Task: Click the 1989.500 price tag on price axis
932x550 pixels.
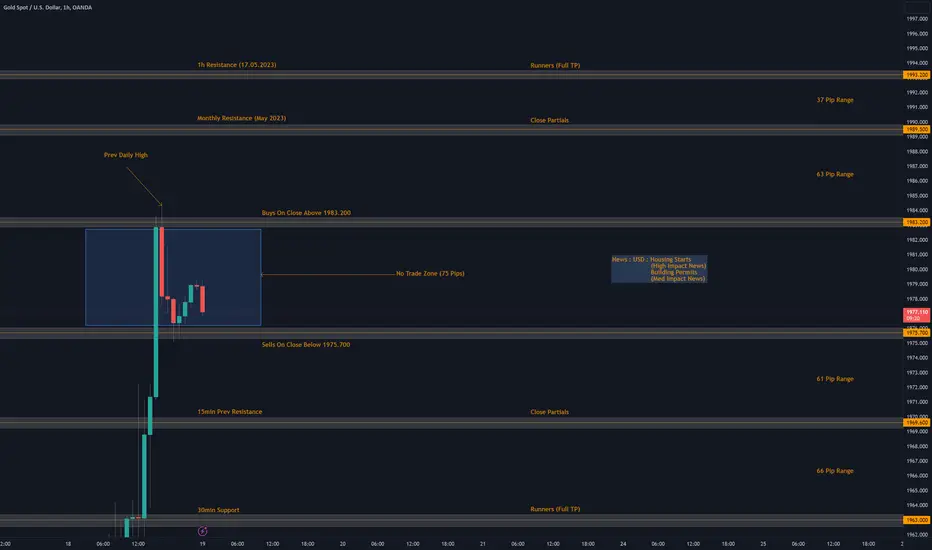Action: coord(917,129)
